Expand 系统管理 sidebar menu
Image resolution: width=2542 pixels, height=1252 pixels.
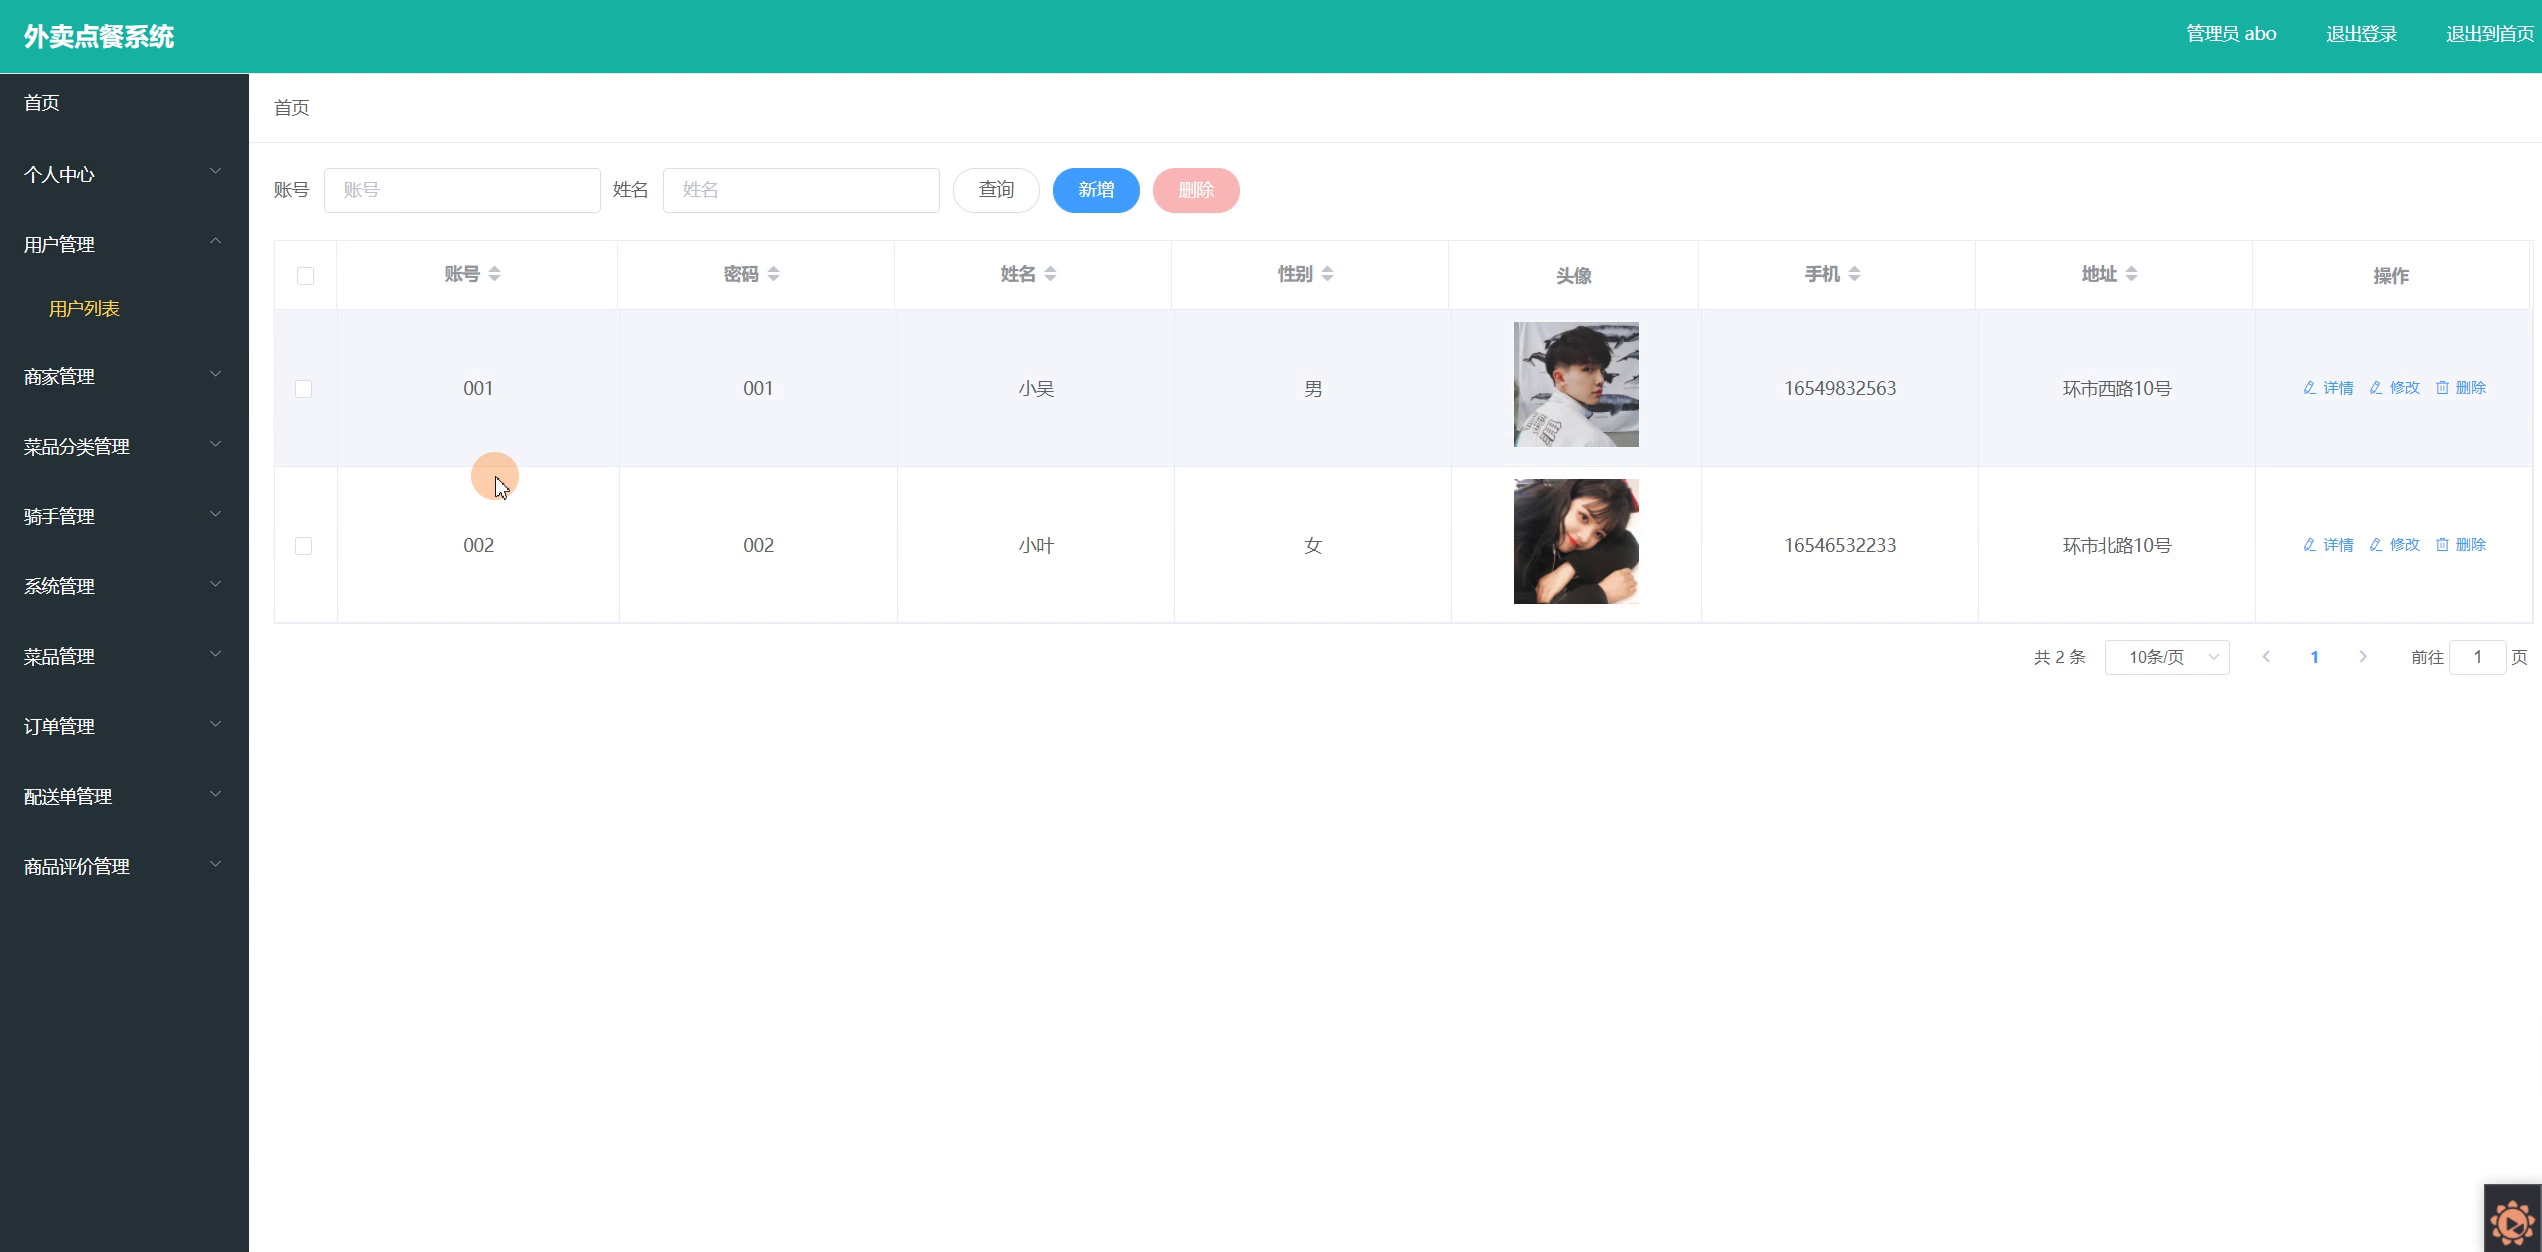124,586
